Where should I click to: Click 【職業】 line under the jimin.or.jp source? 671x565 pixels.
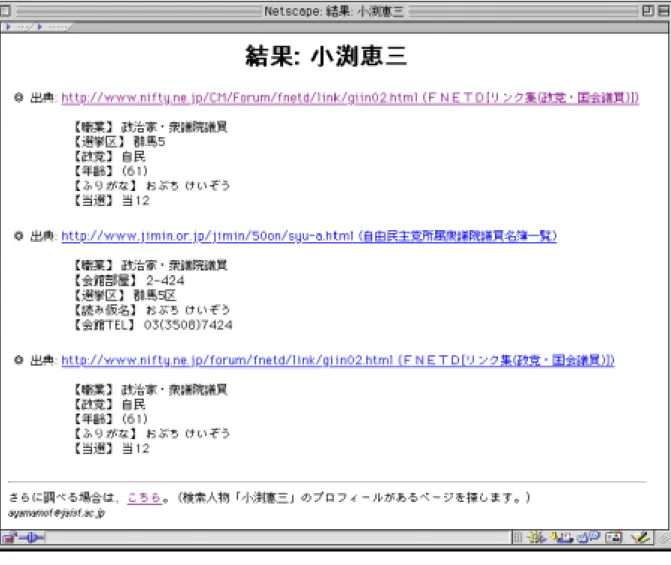click(151, 265)
